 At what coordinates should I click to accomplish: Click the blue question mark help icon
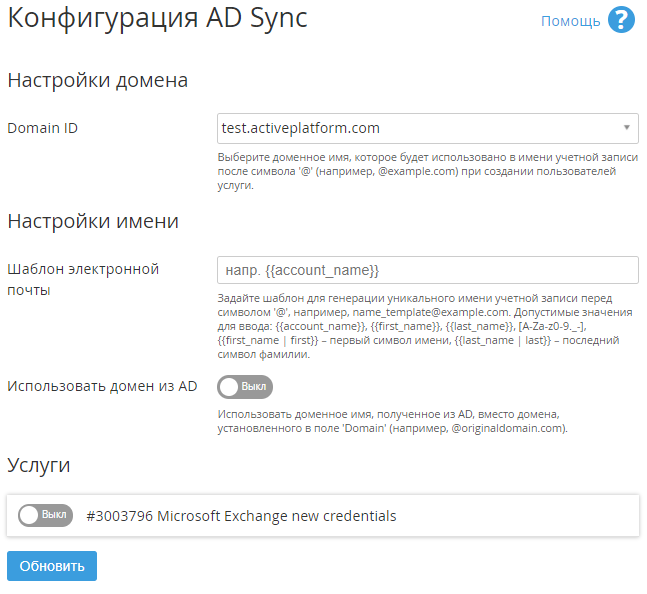621,21
